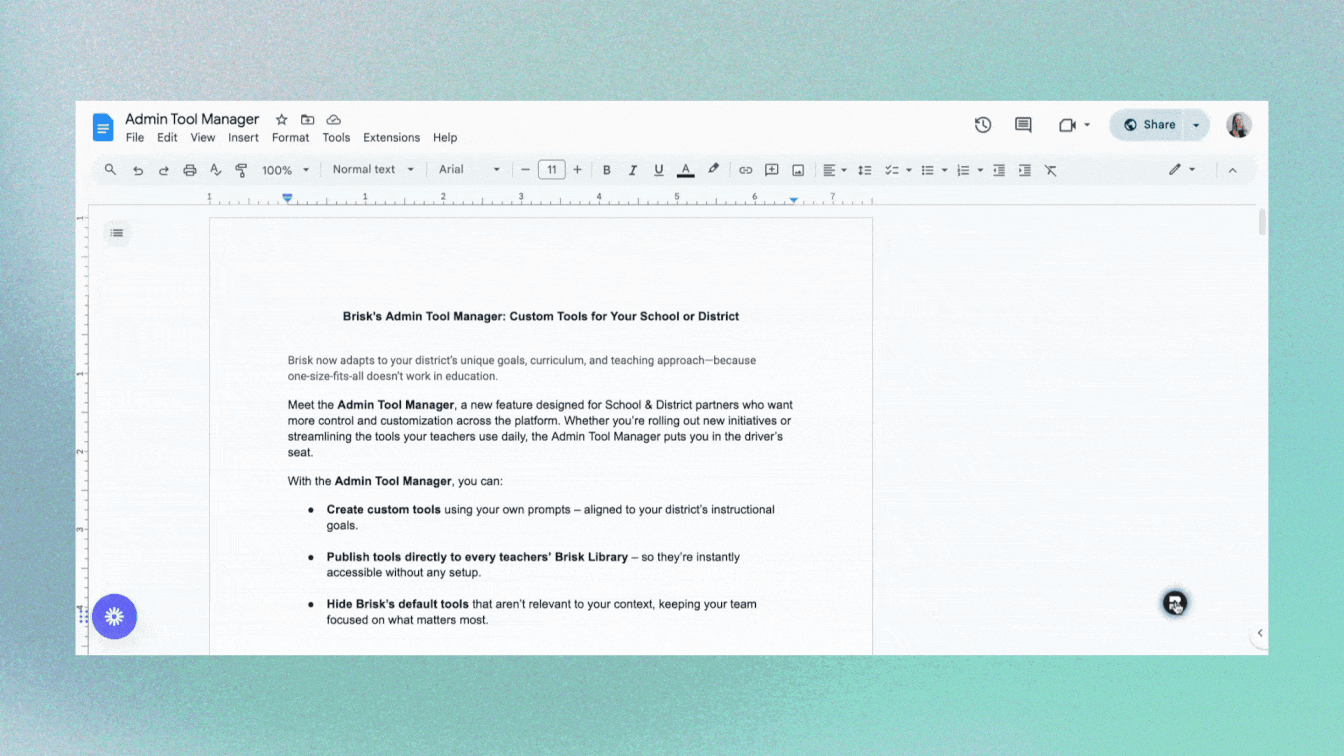This screenshot has height=756, width=1344.
Task: Click the heading "Brisk's Admin Tool Manager: Custom Tools"
Action: (x=541, y=316)
